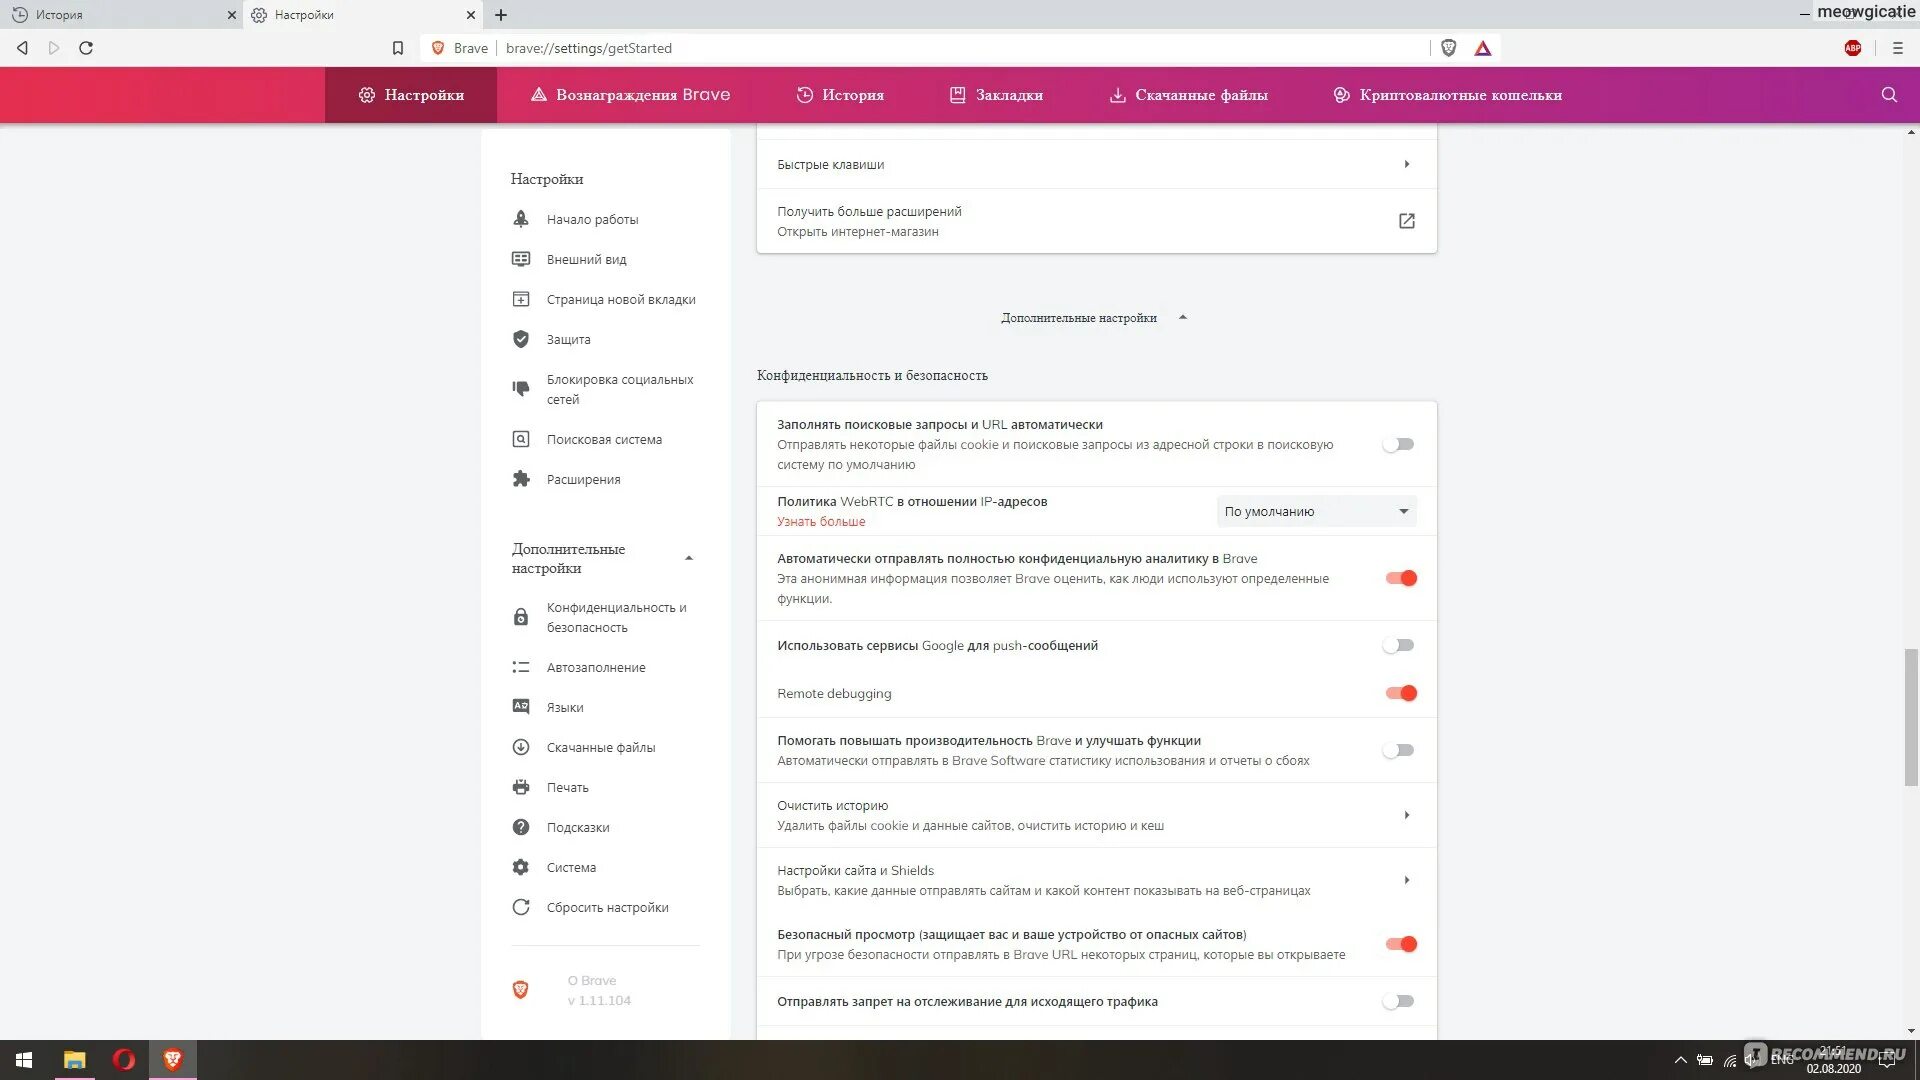Open WebRTC policy dropdown По умолчанию

click(1316, 511)
